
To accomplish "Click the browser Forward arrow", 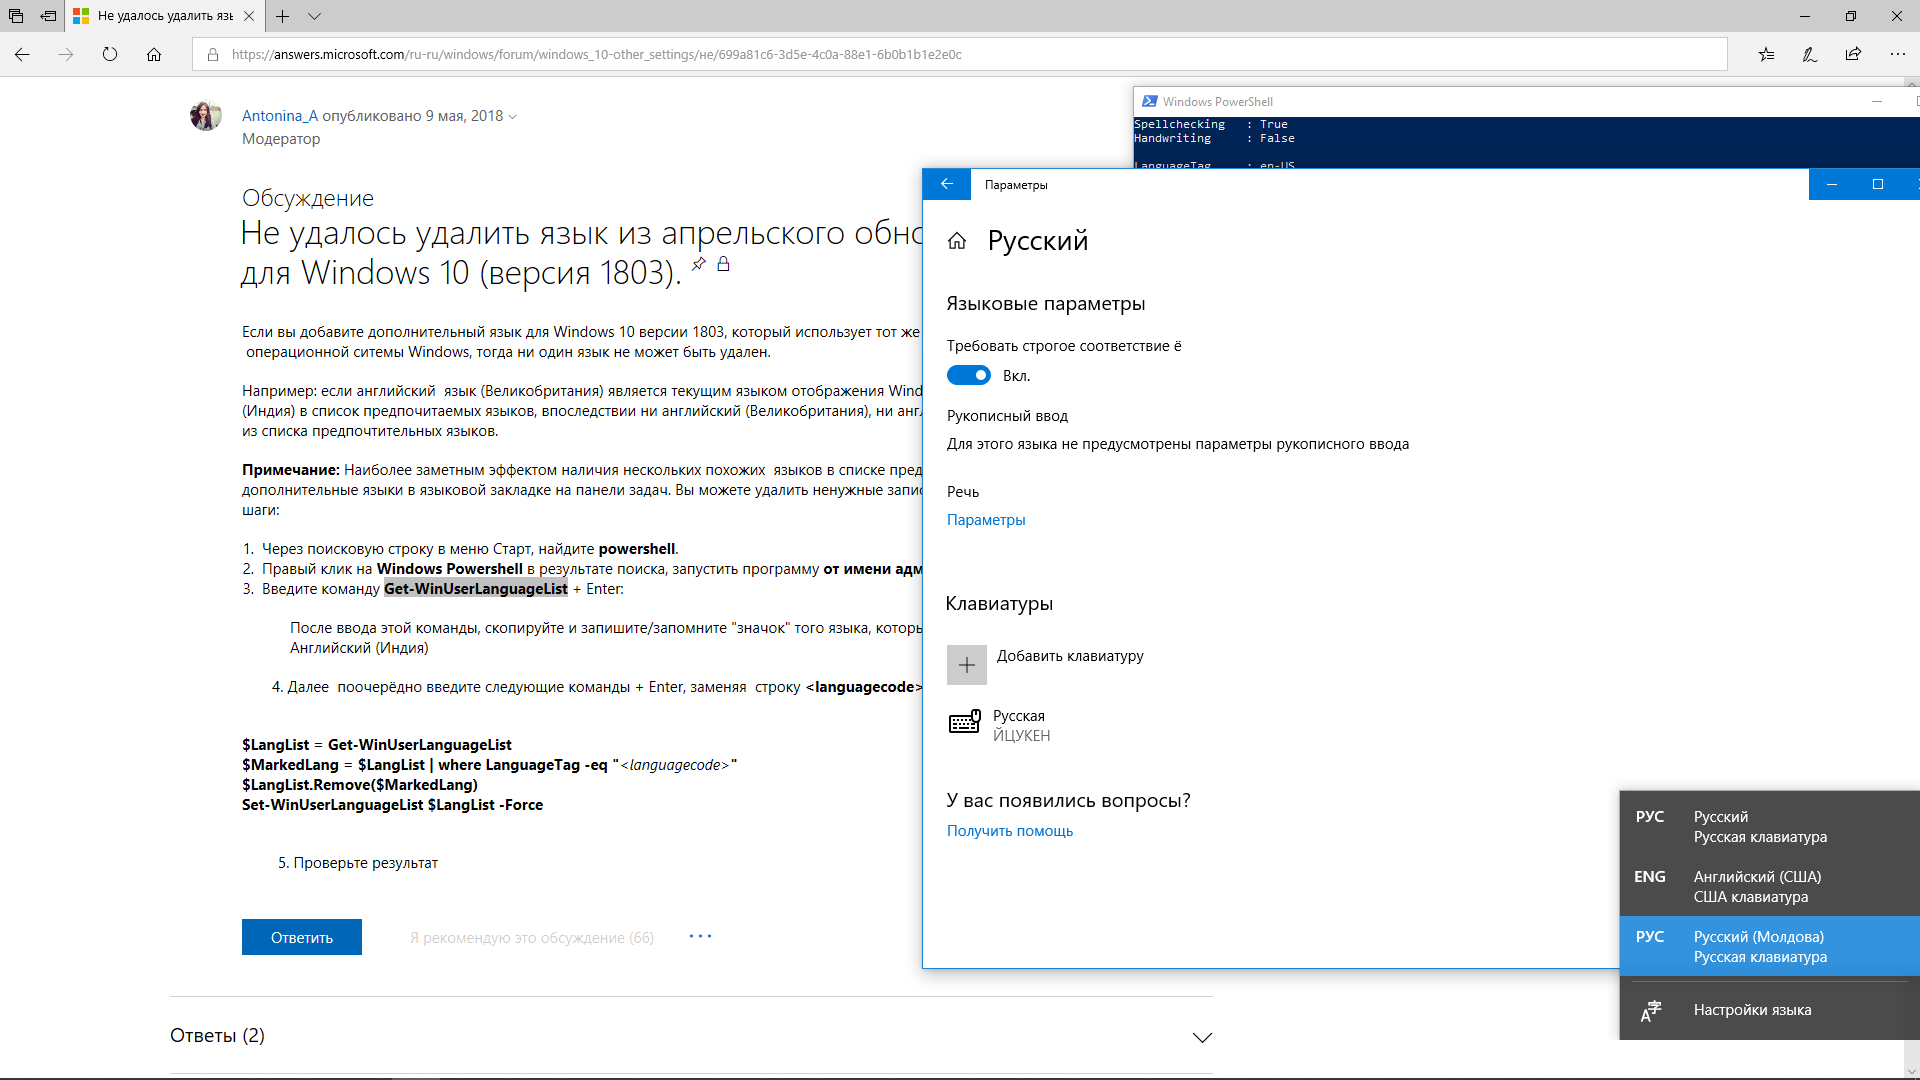I will point(66,55).
